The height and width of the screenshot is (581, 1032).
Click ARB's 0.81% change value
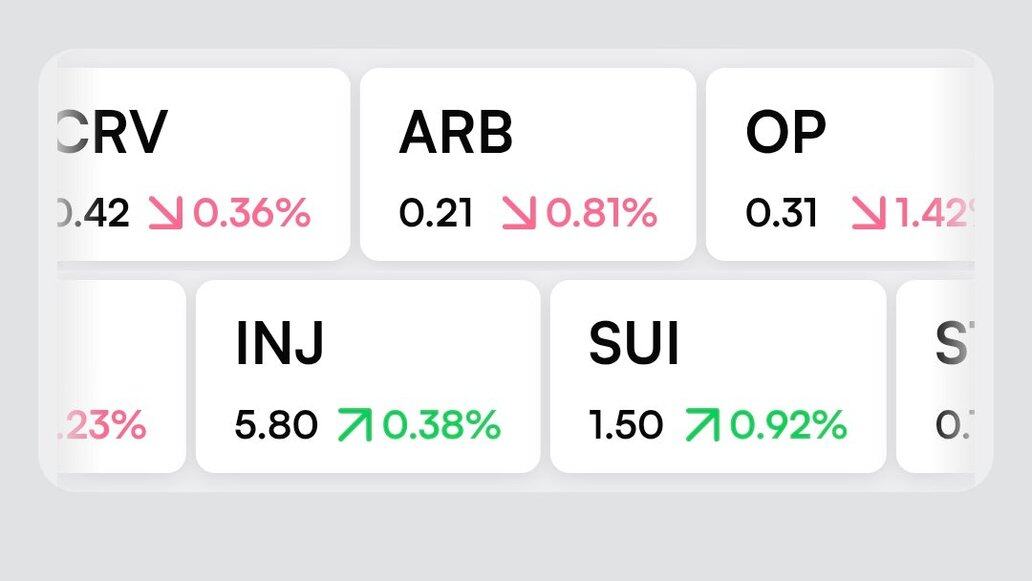coord(600,213)
